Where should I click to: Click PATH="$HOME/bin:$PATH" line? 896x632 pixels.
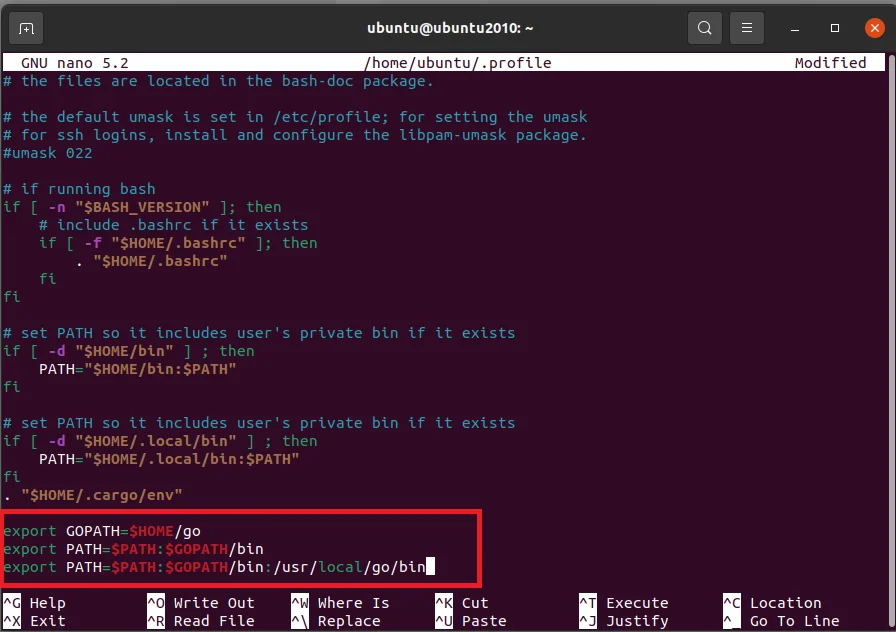(x=138, y=369)
